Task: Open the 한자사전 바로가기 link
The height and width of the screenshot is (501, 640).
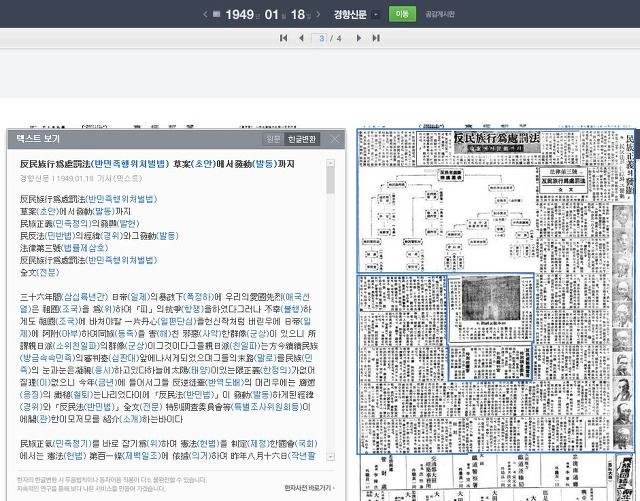Action: pos(309,488)
